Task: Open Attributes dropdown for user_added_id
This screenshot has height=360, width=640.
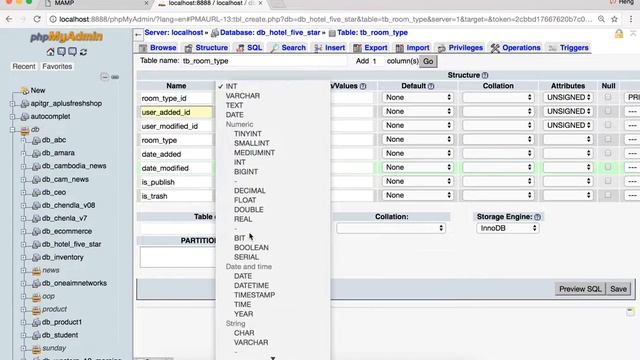Action: pyautogui.click(x=568, y=111)
